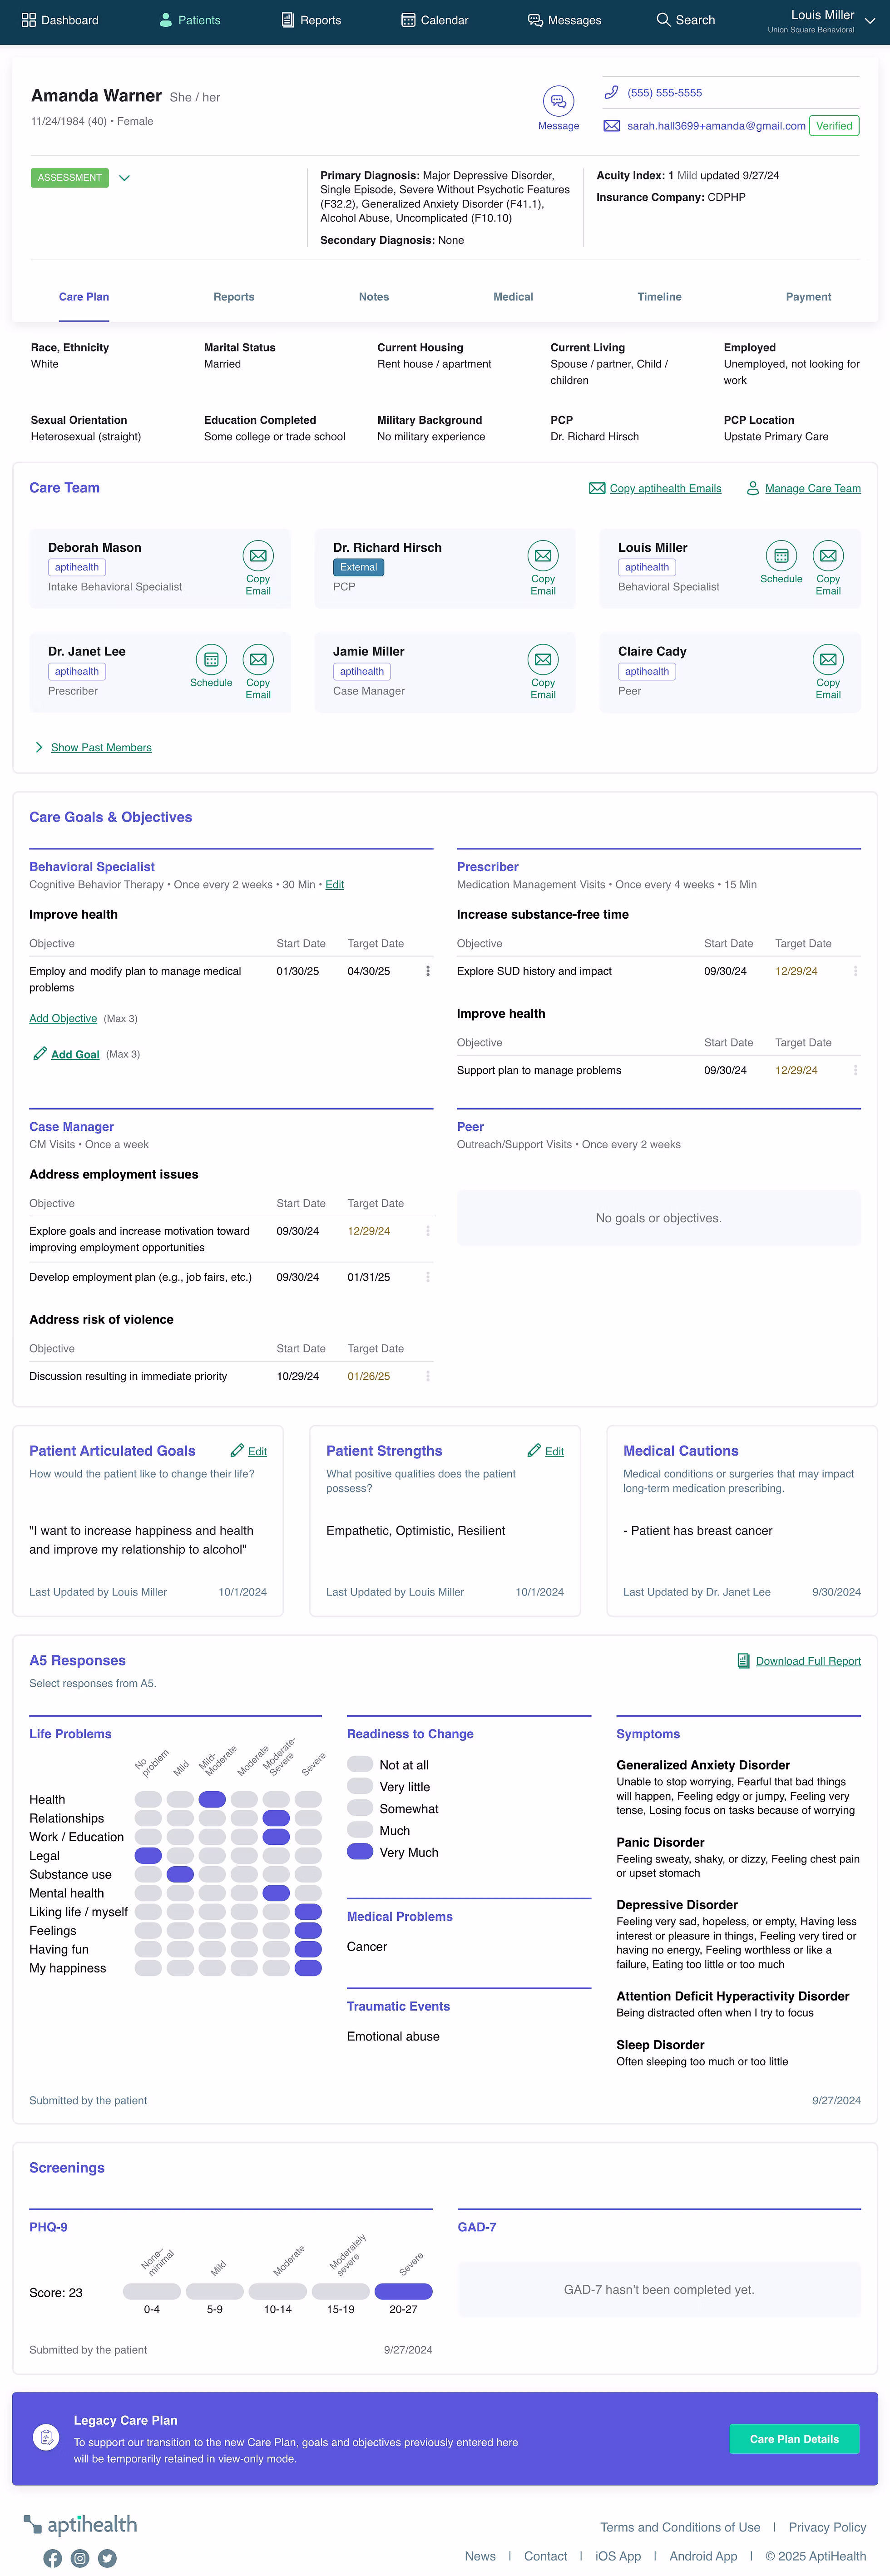Screen dimensions: 890x2576
Task: Open the Facebook icon in the footer
Action: [53, 2558]
